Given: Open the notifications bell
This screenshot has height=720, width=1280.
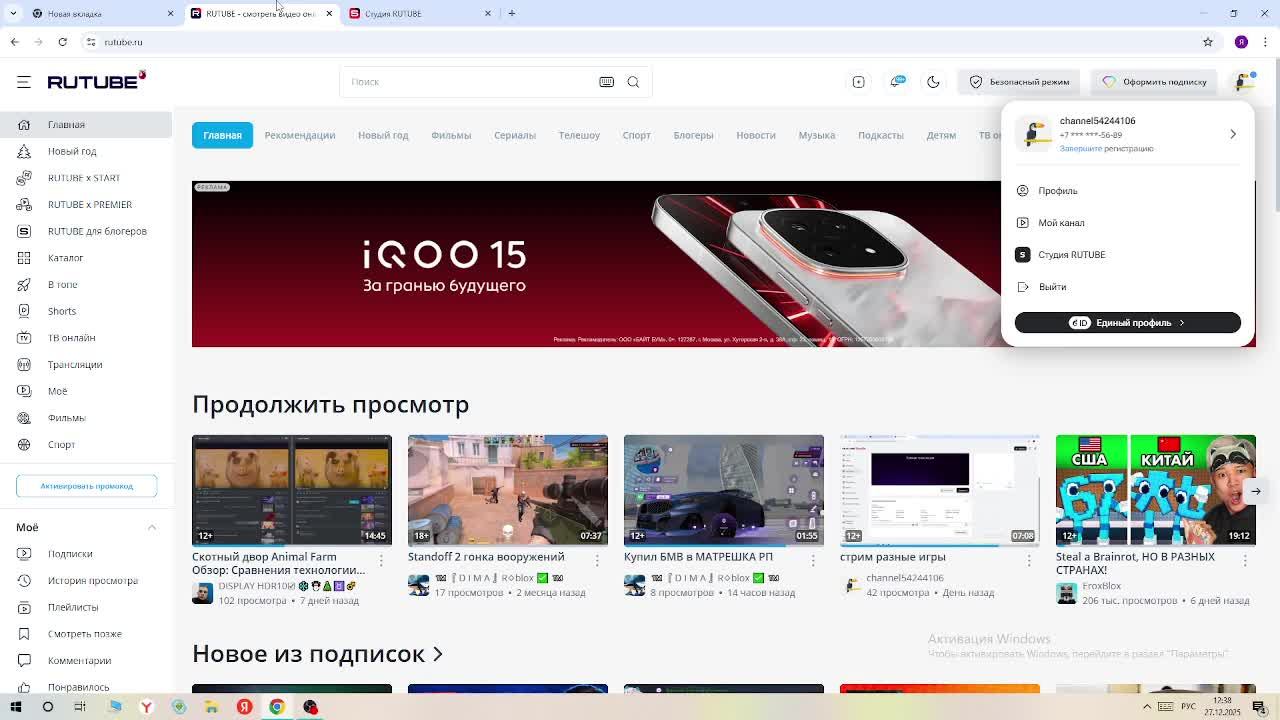Looking at the screenshot, I should coord(897,82).
